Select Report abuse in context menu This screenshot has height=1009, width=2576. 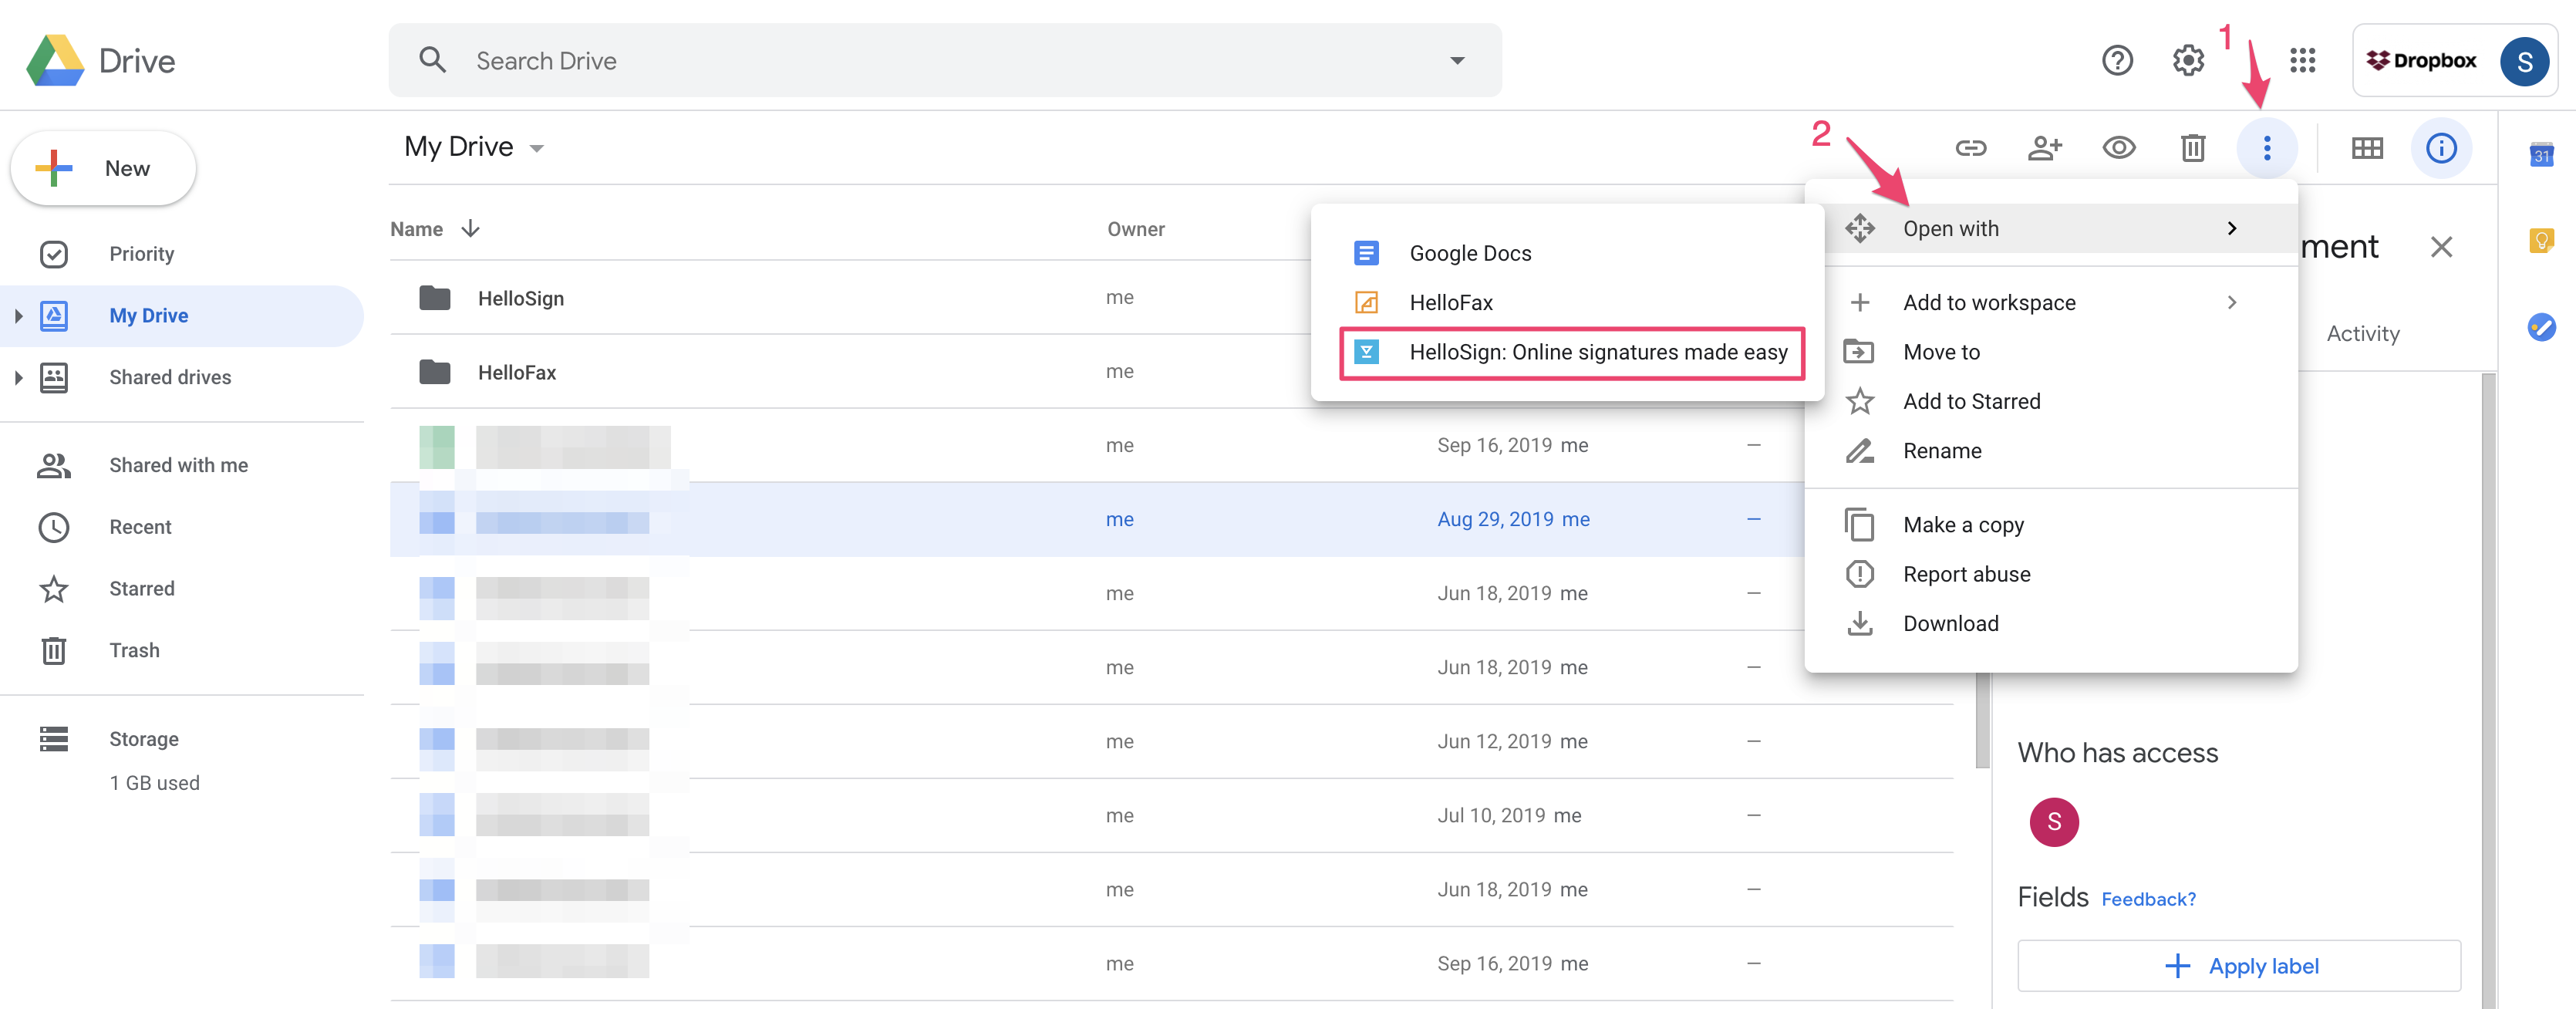pyautogui.click(x=2050, y=574)
